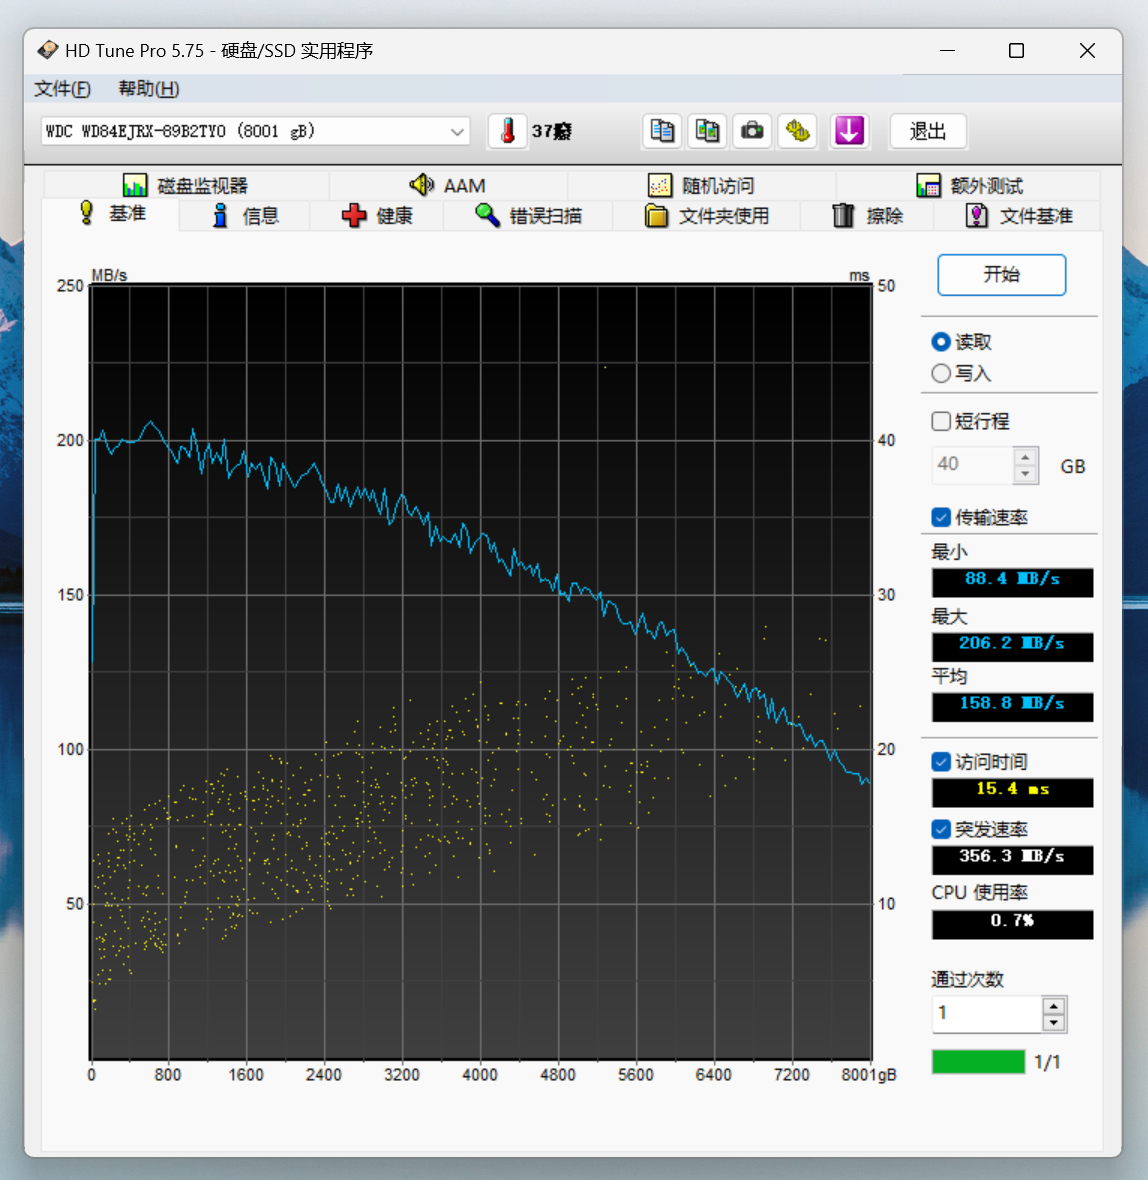This screenshot has width=1148, height=1180.
Task: Select the 读取 radio button
Action: point(940,342)
